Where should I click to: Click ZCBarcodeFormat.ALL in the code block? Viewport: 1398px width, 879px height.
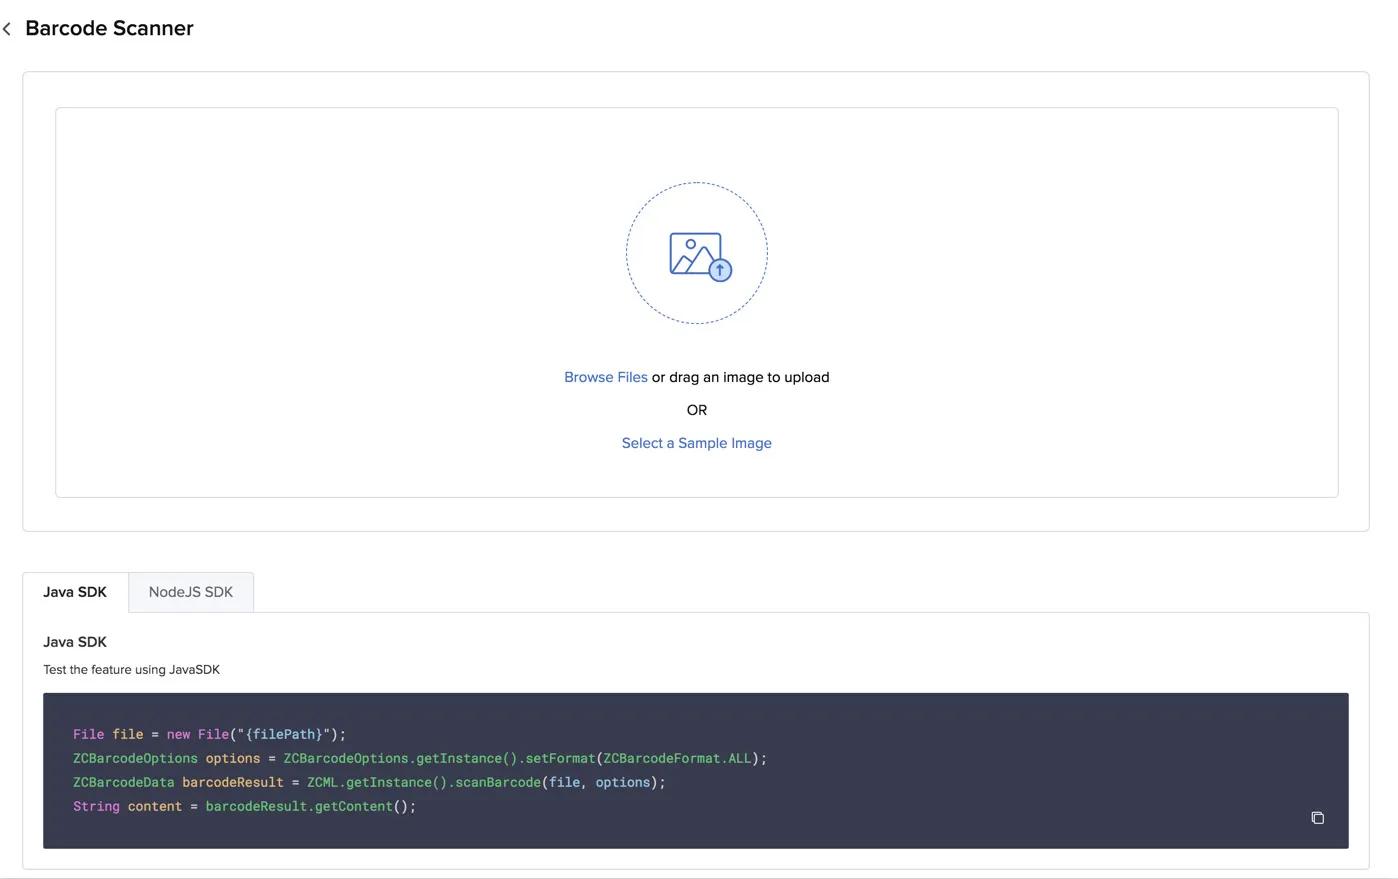click(677, 758)
